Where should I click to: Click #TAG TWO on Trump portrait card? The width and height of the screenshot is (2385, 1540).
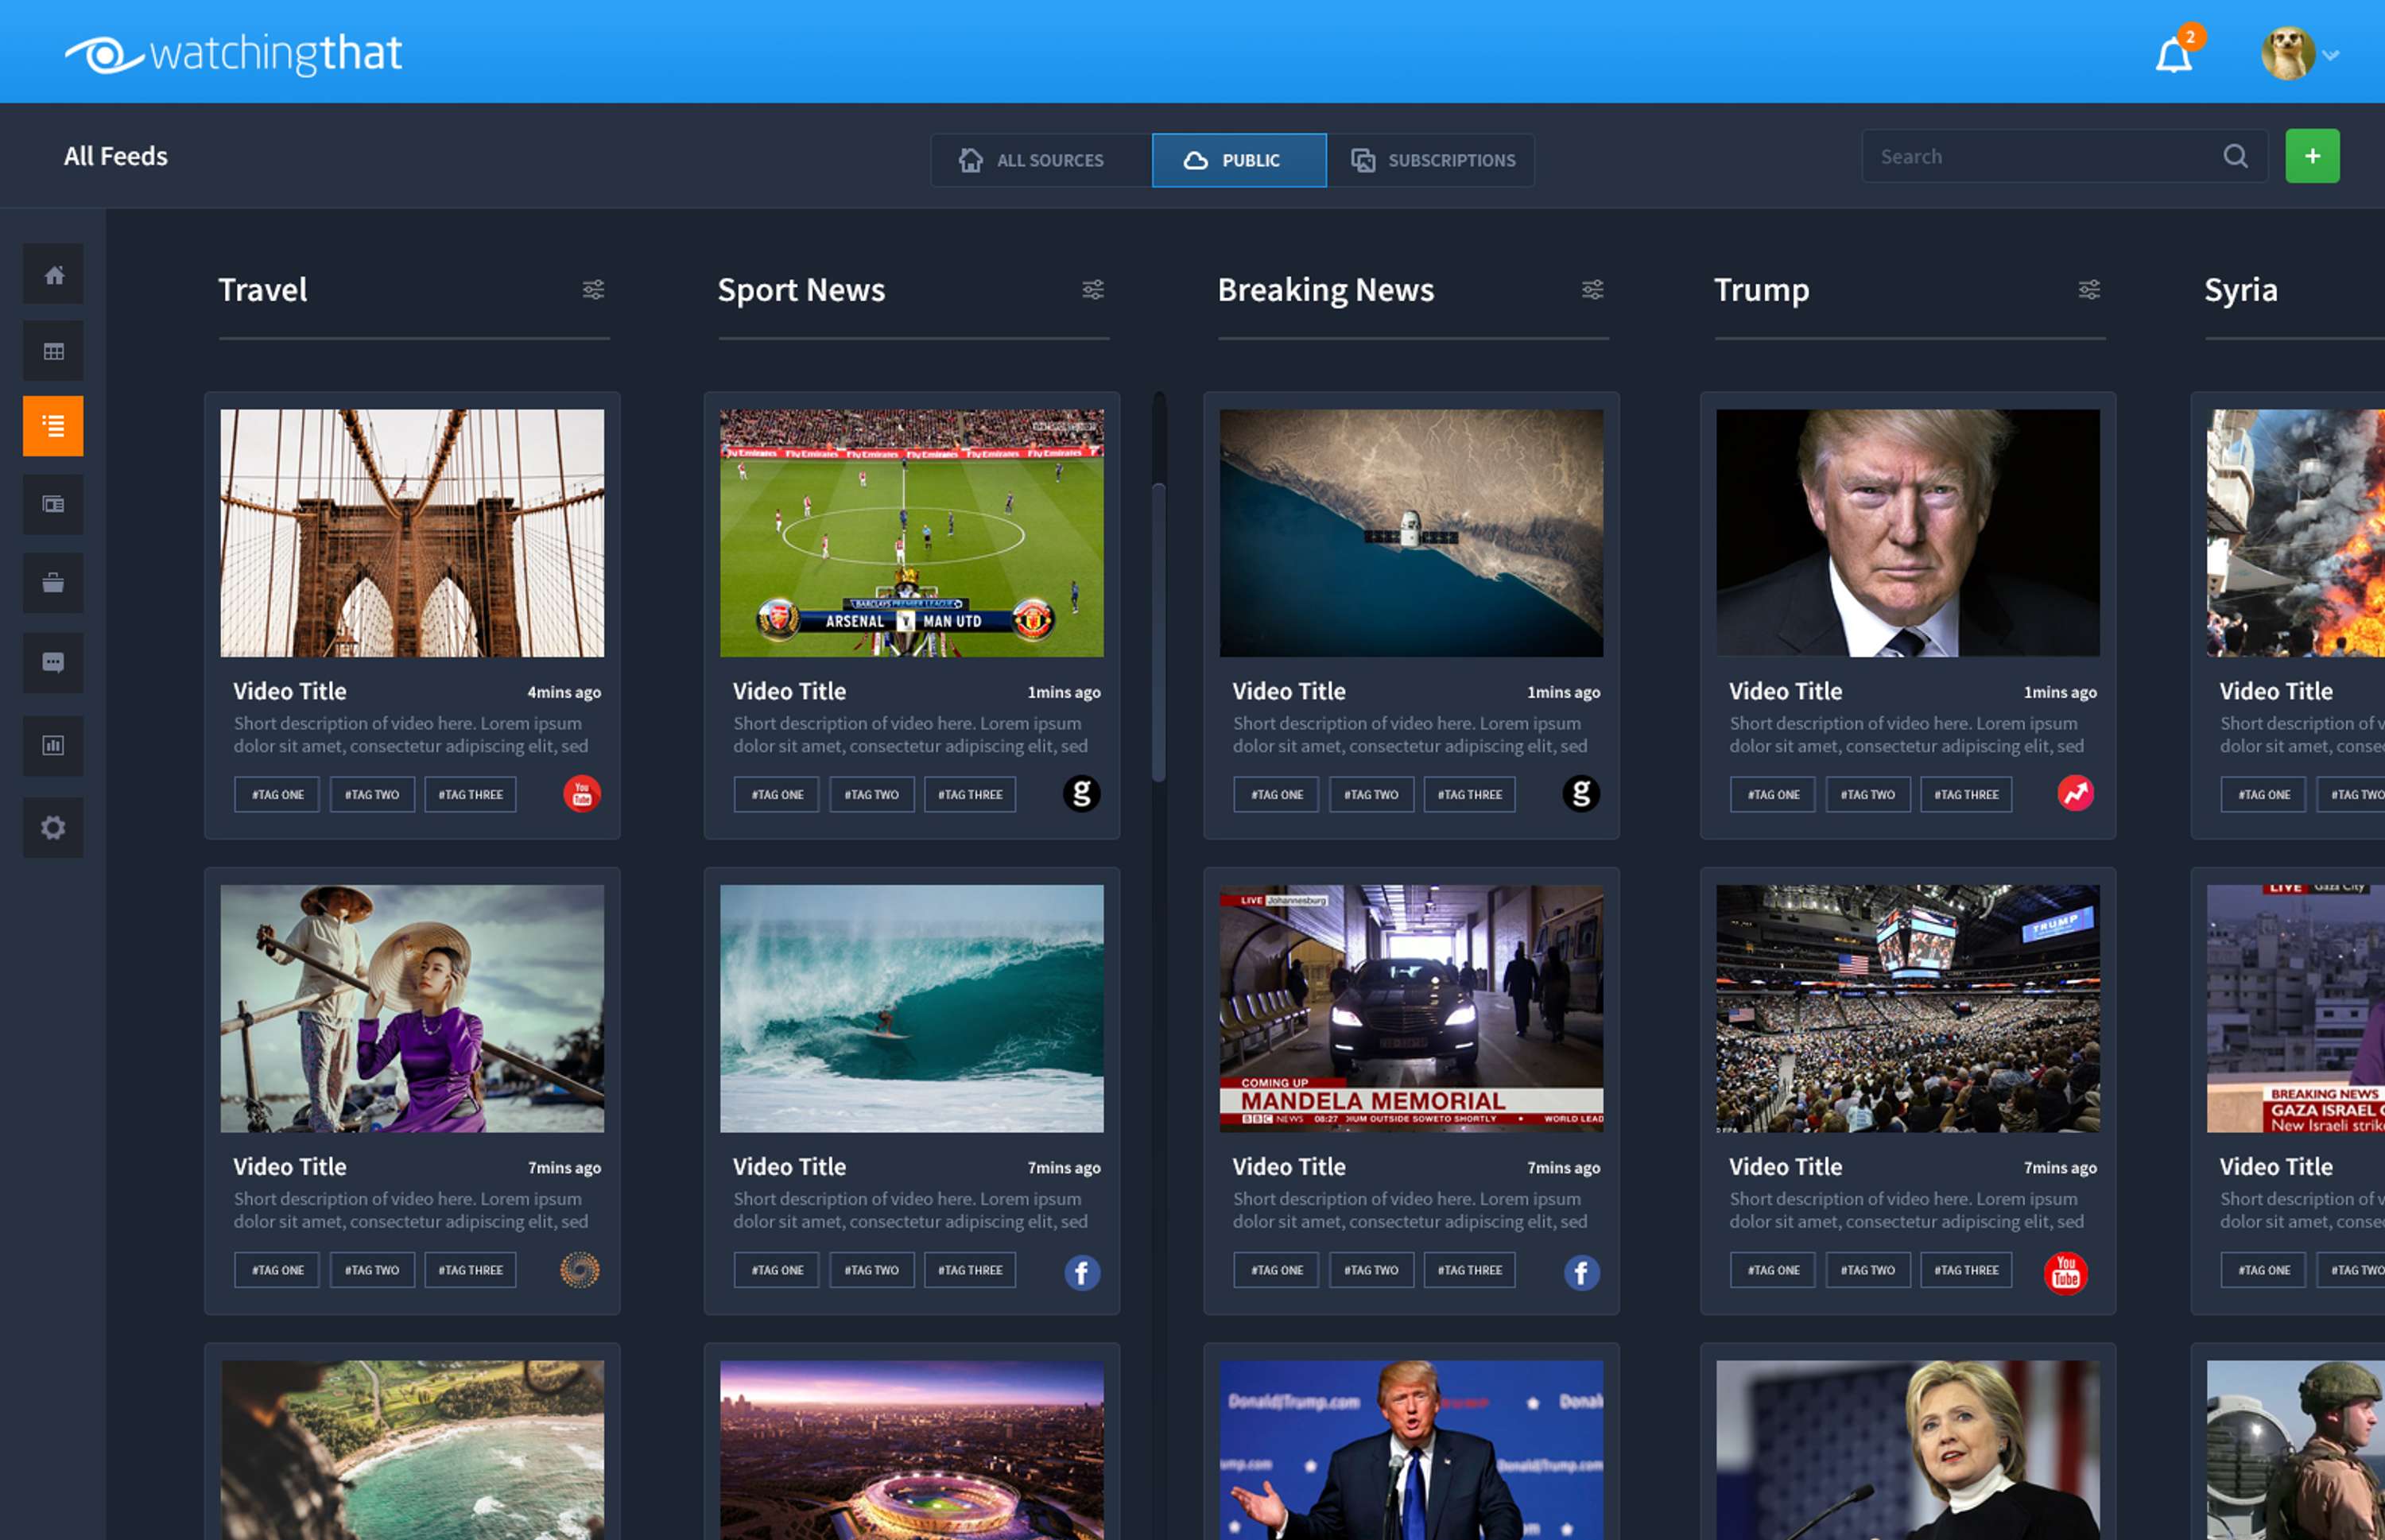[x=1867, y=795]
